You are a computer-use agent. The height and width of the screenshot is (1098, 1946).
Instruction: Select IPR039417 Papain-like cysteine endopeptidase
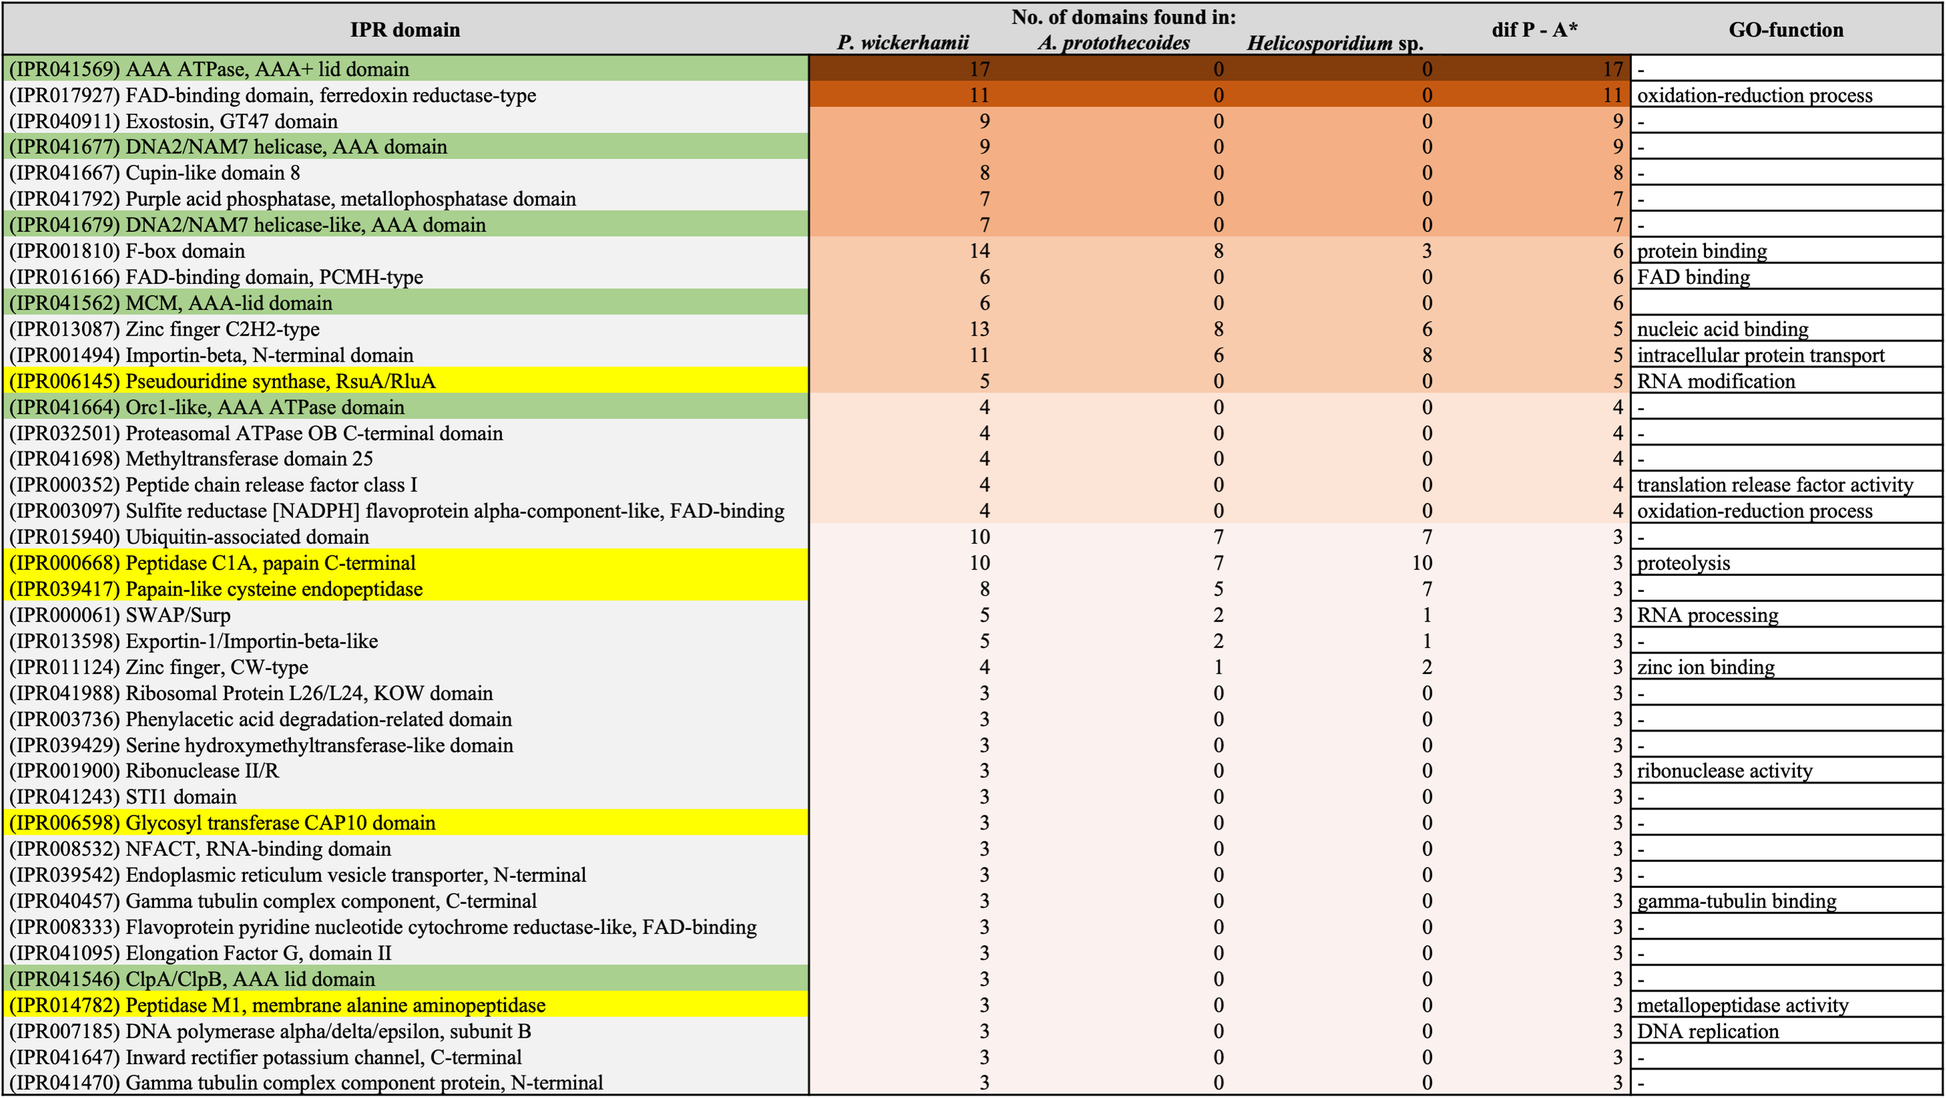[x=406, y=589]
